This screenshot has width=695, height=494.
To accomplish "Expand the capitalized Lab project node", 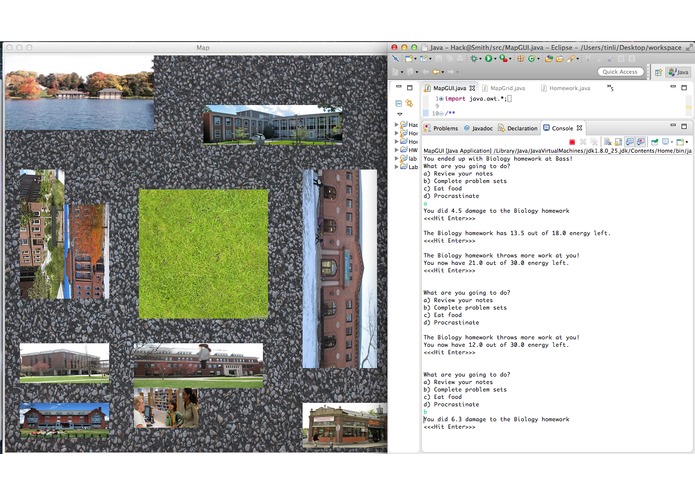I will [396, 167].
